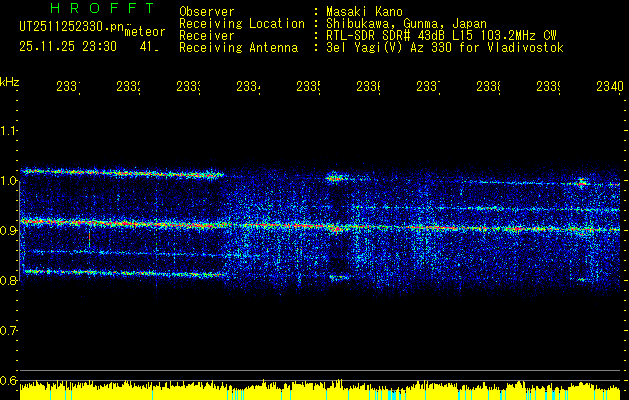629x400 pixels.
Task: Click the "Observer" field label
Action: [207, 12]
